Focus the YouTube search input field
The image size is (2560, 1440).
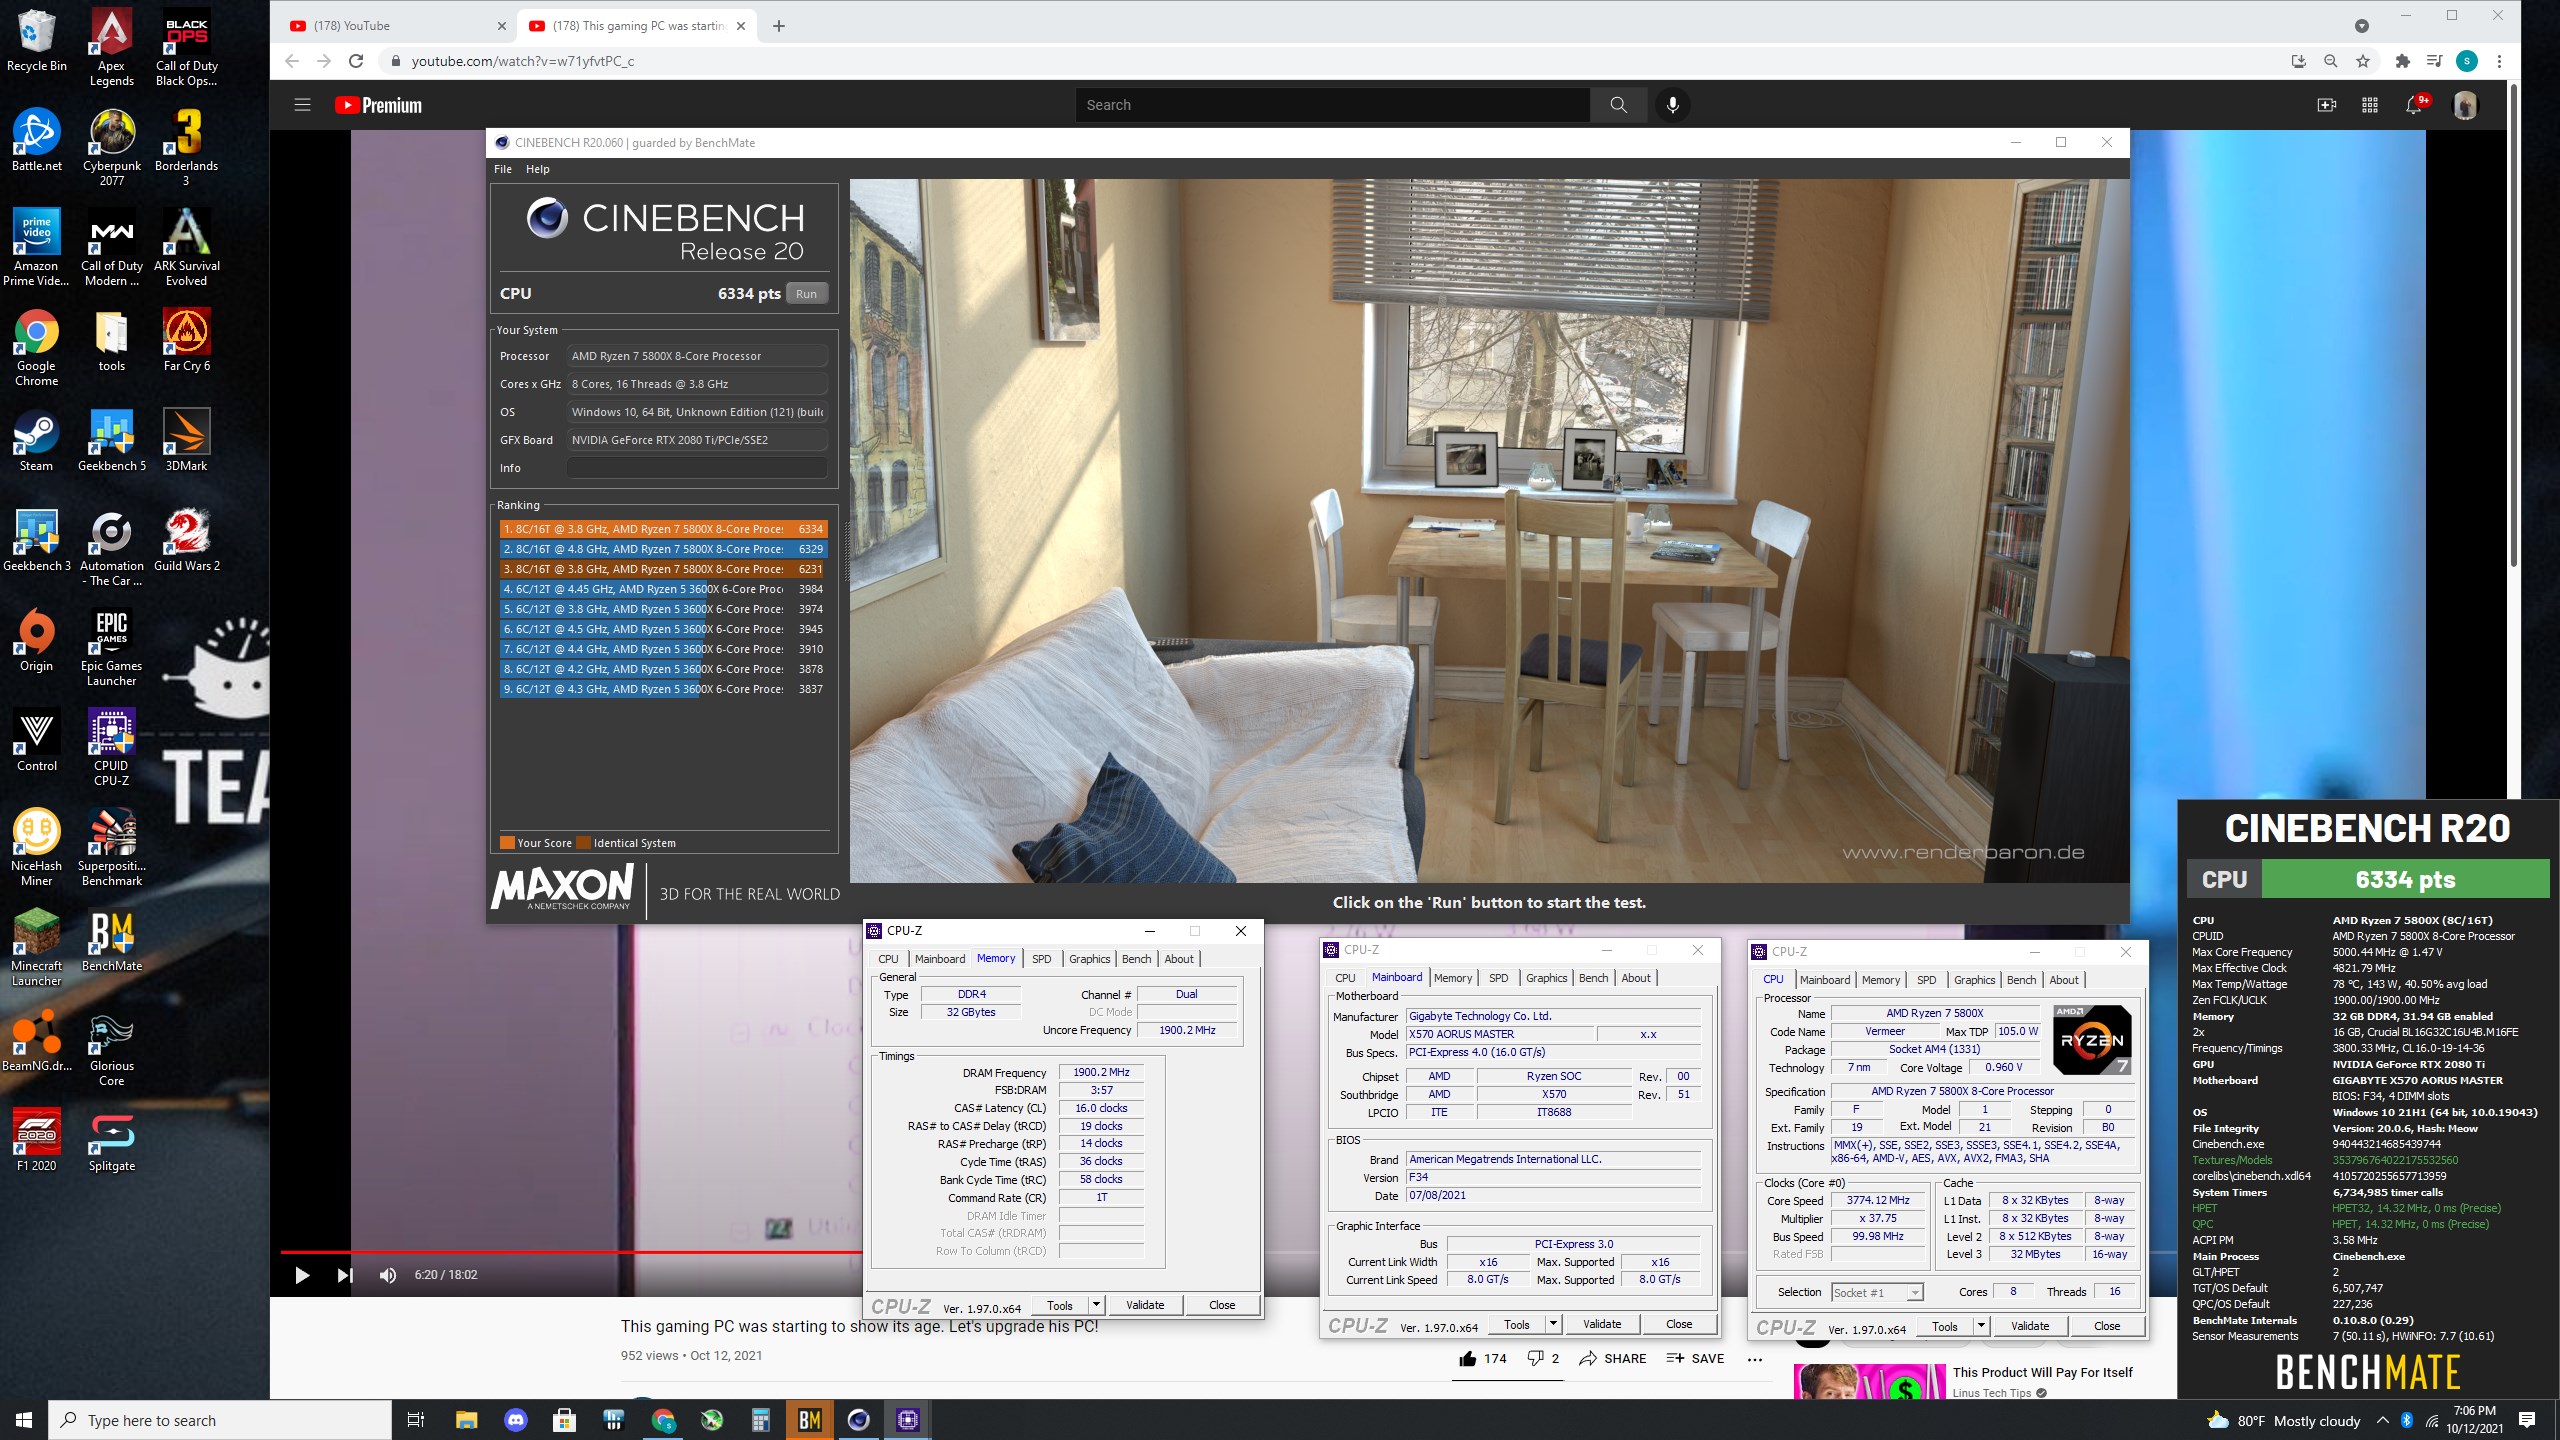tap(1332, 105)
